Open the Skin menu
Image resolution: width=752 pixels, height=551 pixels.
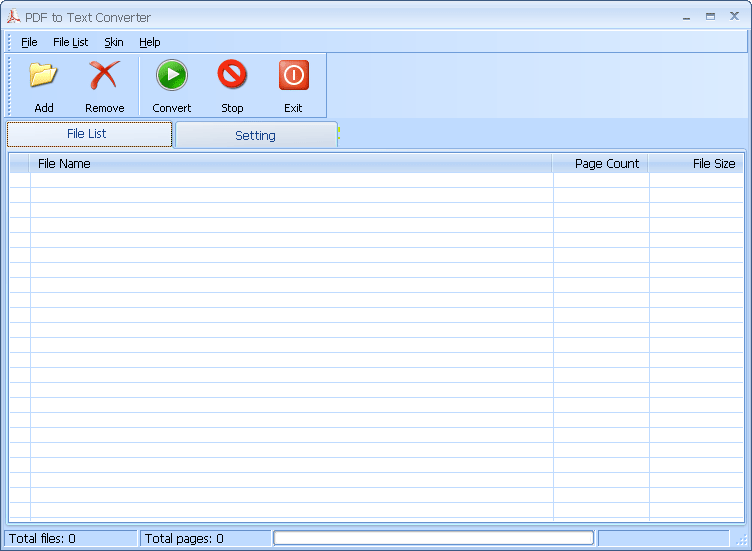(114, 42)
